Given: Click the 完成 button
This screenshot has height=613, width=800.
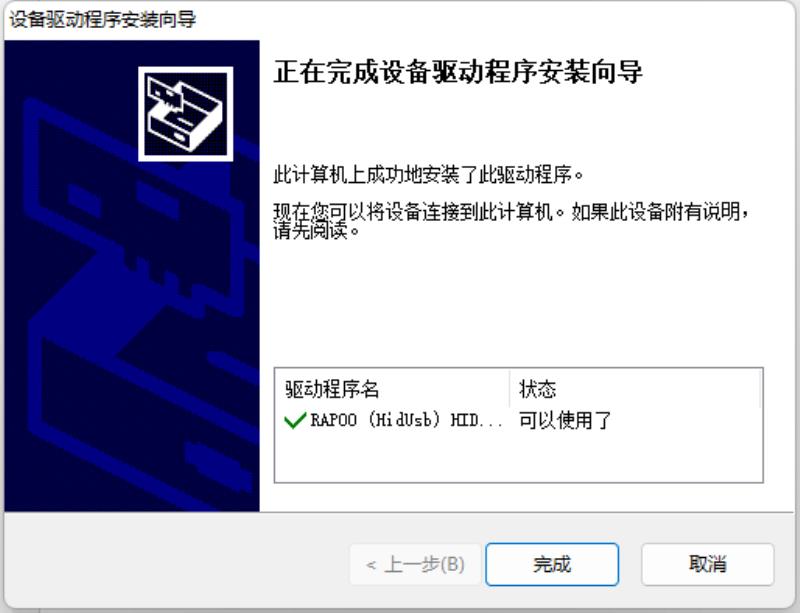Looking at the screenshot, I should (552, 564).
